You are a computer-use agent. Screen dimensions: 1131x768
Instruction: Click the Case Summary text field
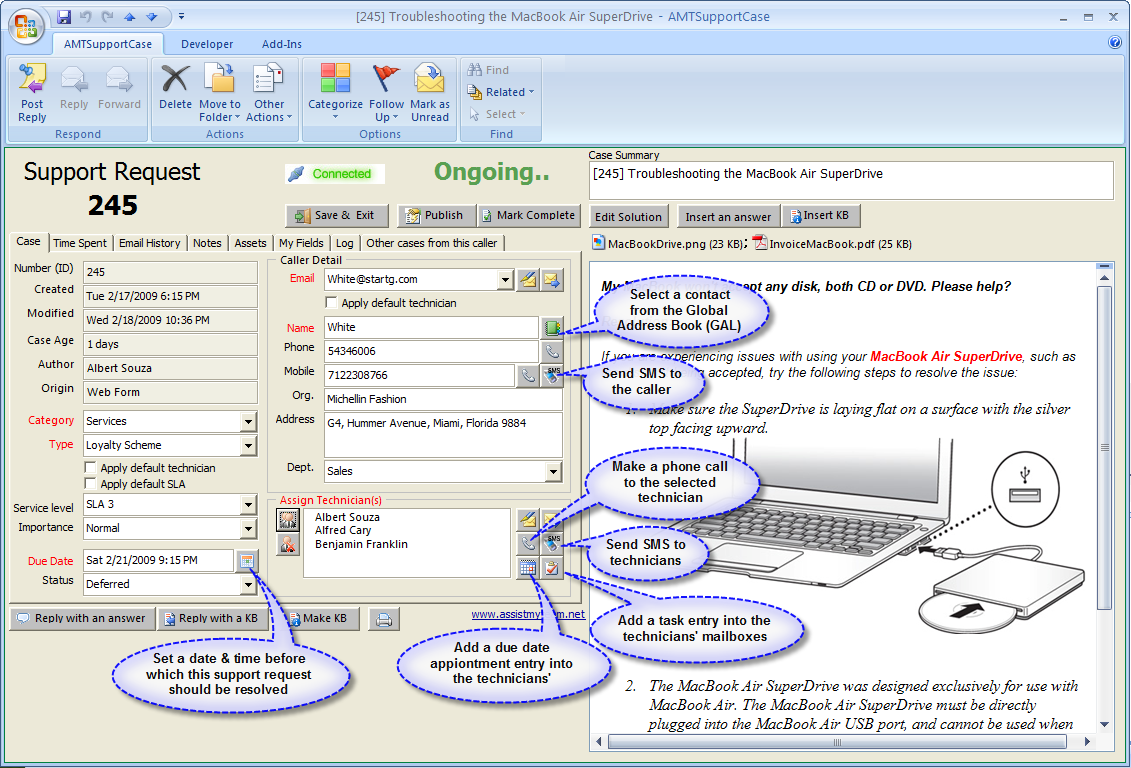pos(851,180)
